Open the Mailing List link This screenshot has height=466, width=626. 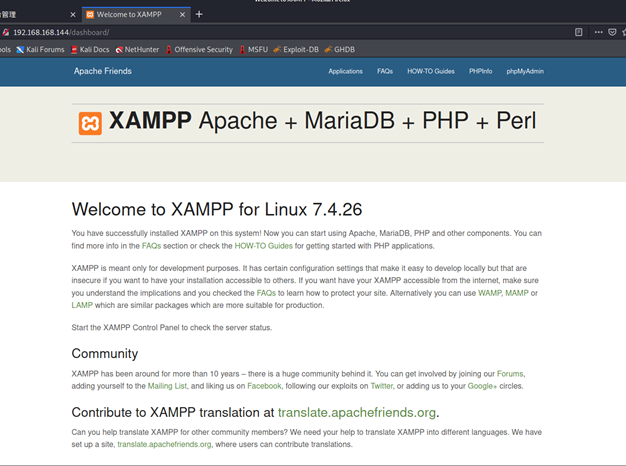pyautogui.click(x=167, y=386)
